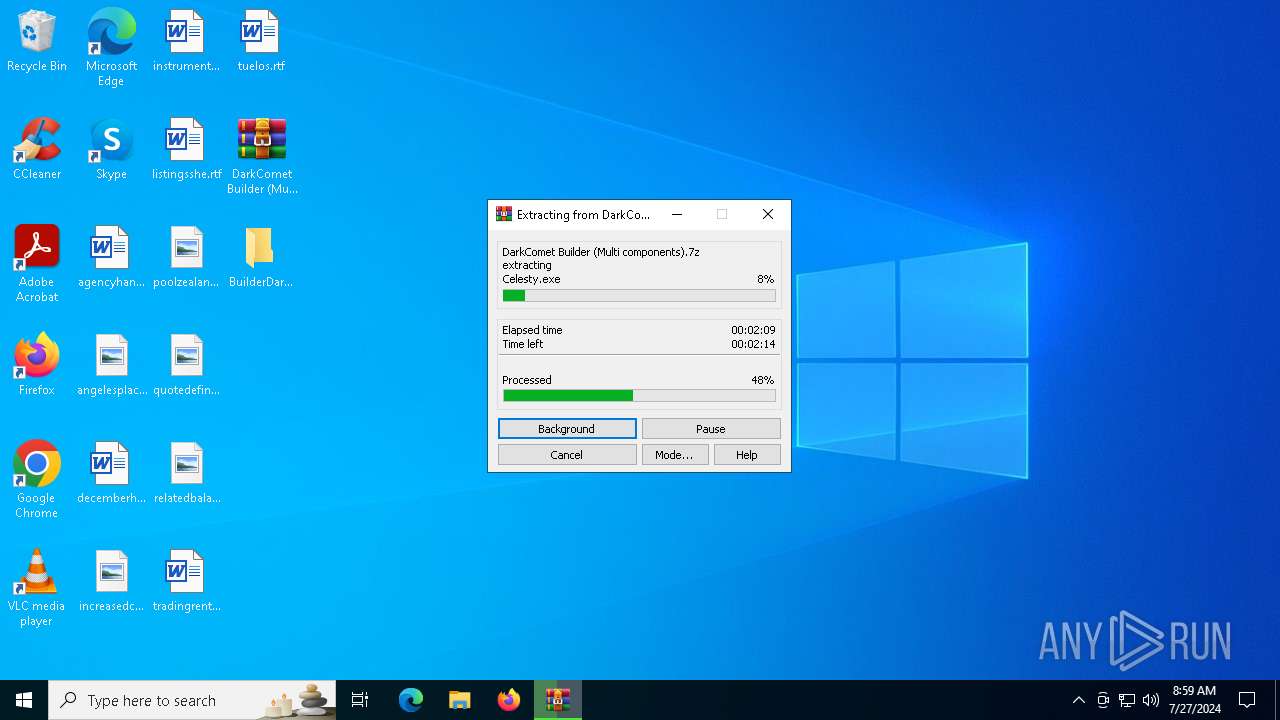This screenshot has width=1280, height=720.
Task: Open the notification center
Action: pyautogui.click(x=1247, y=700)
